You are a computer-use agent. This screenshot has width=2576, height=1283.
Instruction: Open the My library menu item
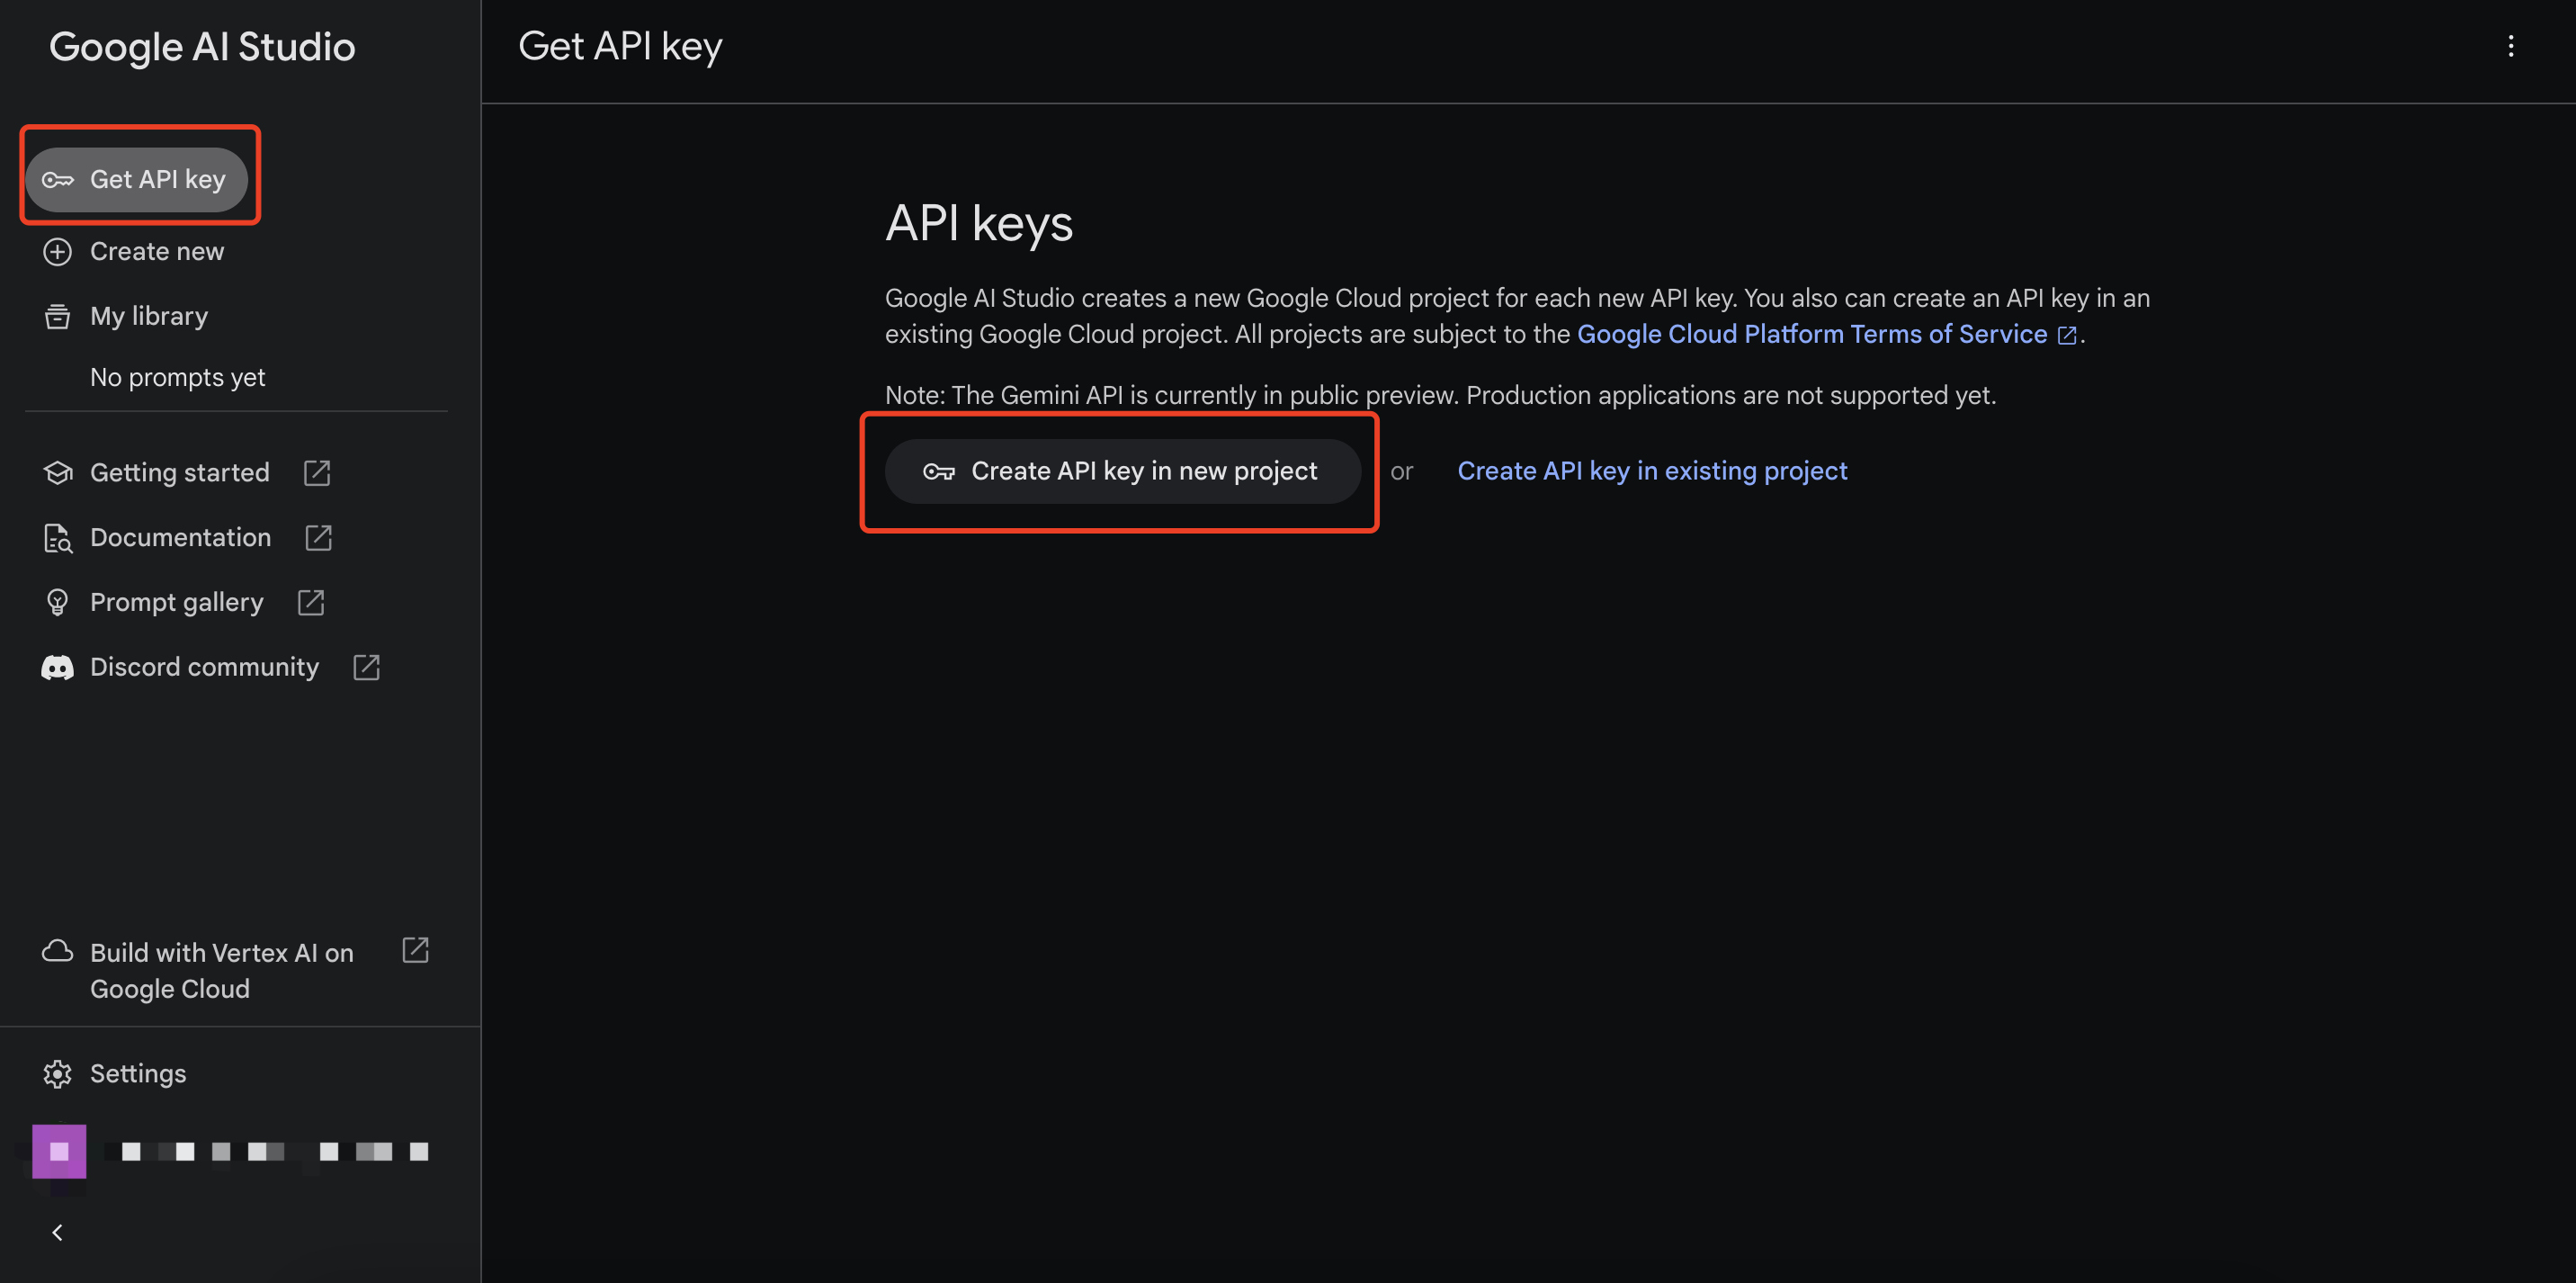pos(149,316)
